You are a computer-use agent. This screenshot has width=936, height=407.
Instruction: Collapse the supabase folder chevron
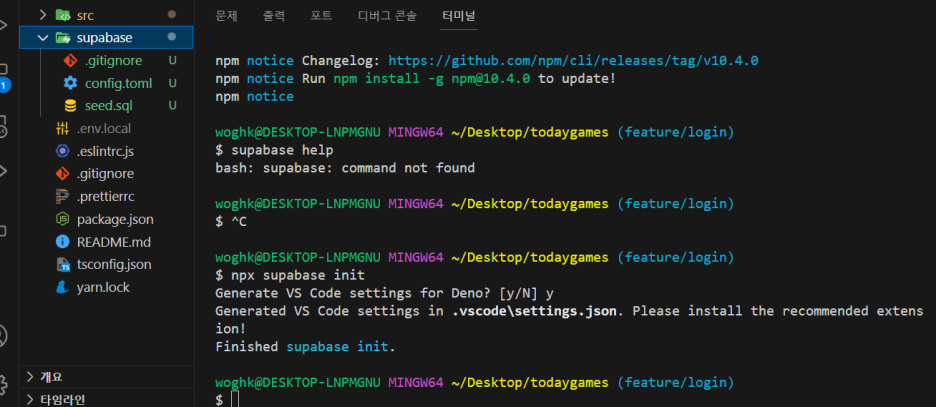(x=42, y=38)
